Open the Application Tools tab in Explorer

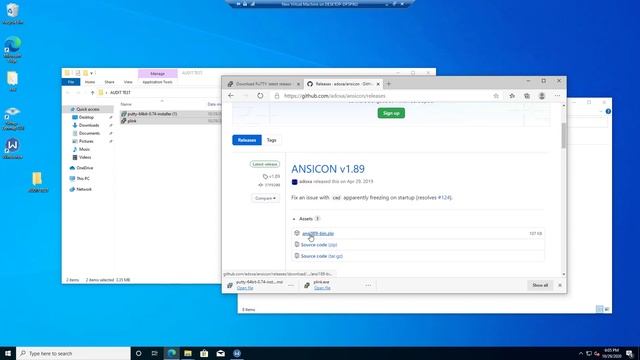tap(158, 82)
